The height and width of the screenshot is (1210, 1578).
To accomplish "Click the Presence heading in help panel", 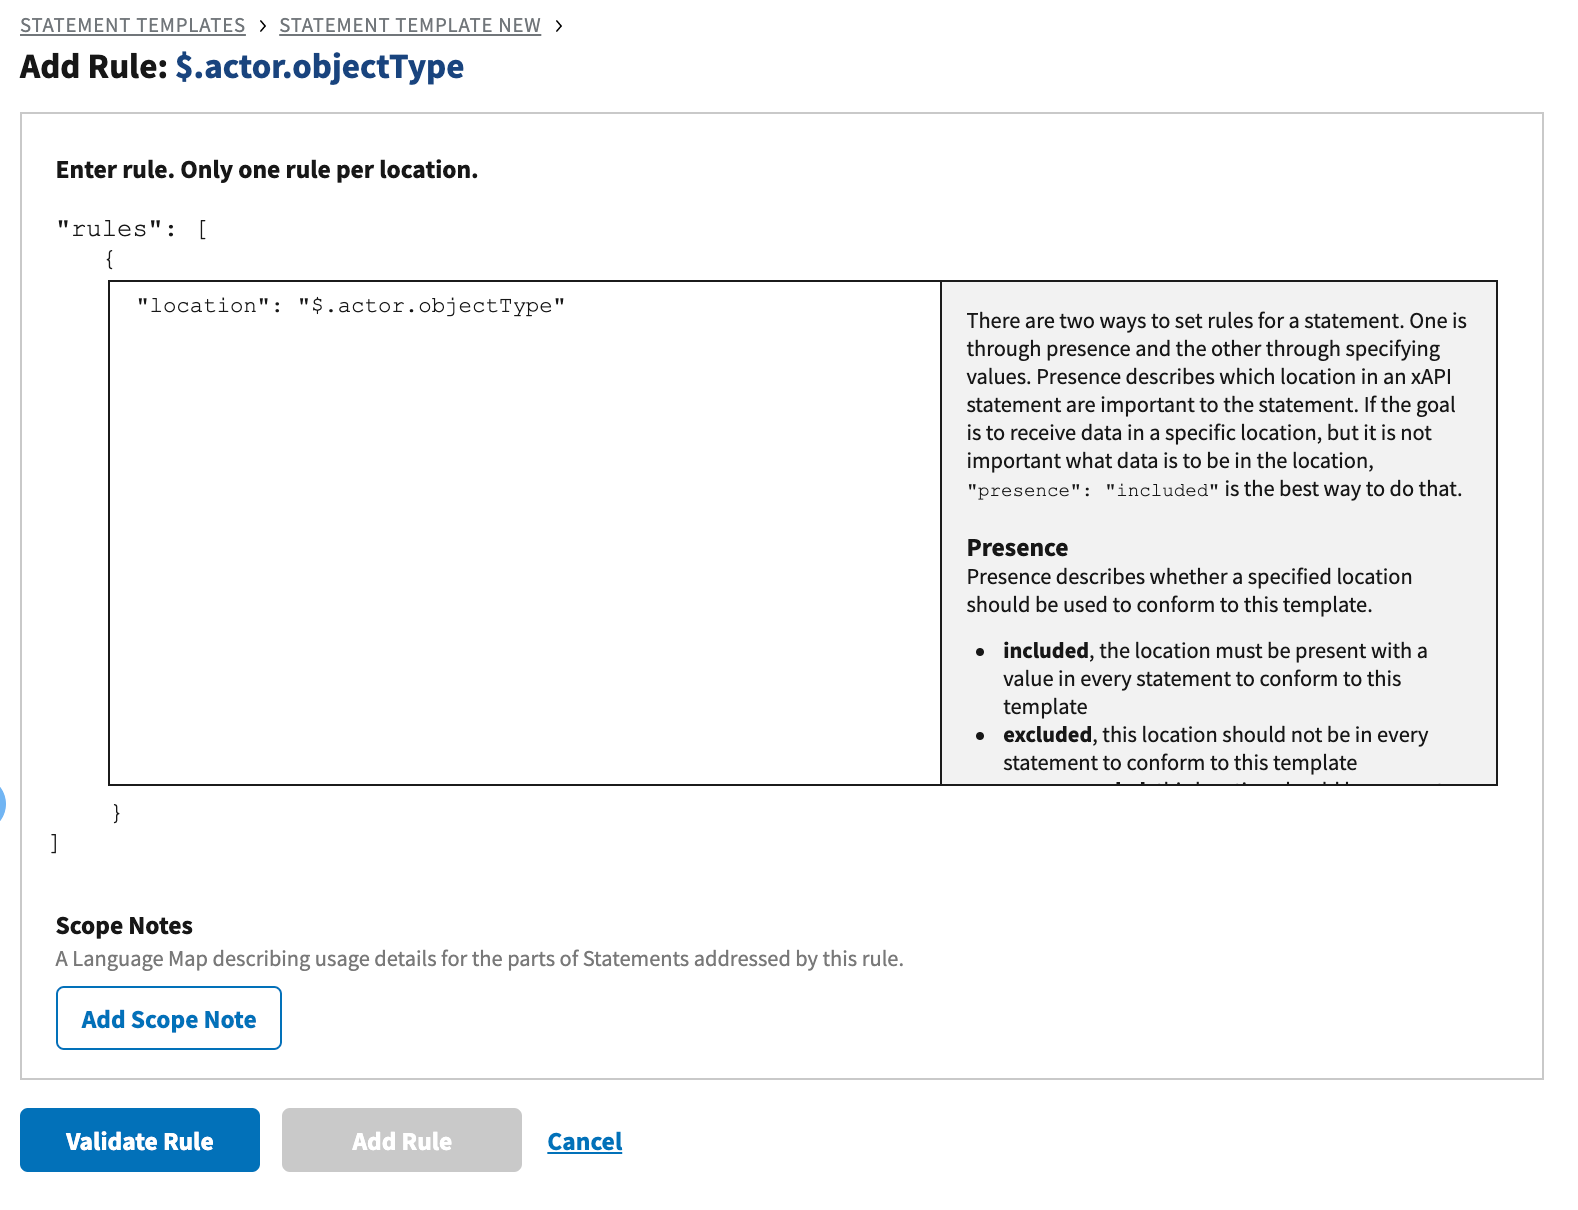I will (1016, 548).
